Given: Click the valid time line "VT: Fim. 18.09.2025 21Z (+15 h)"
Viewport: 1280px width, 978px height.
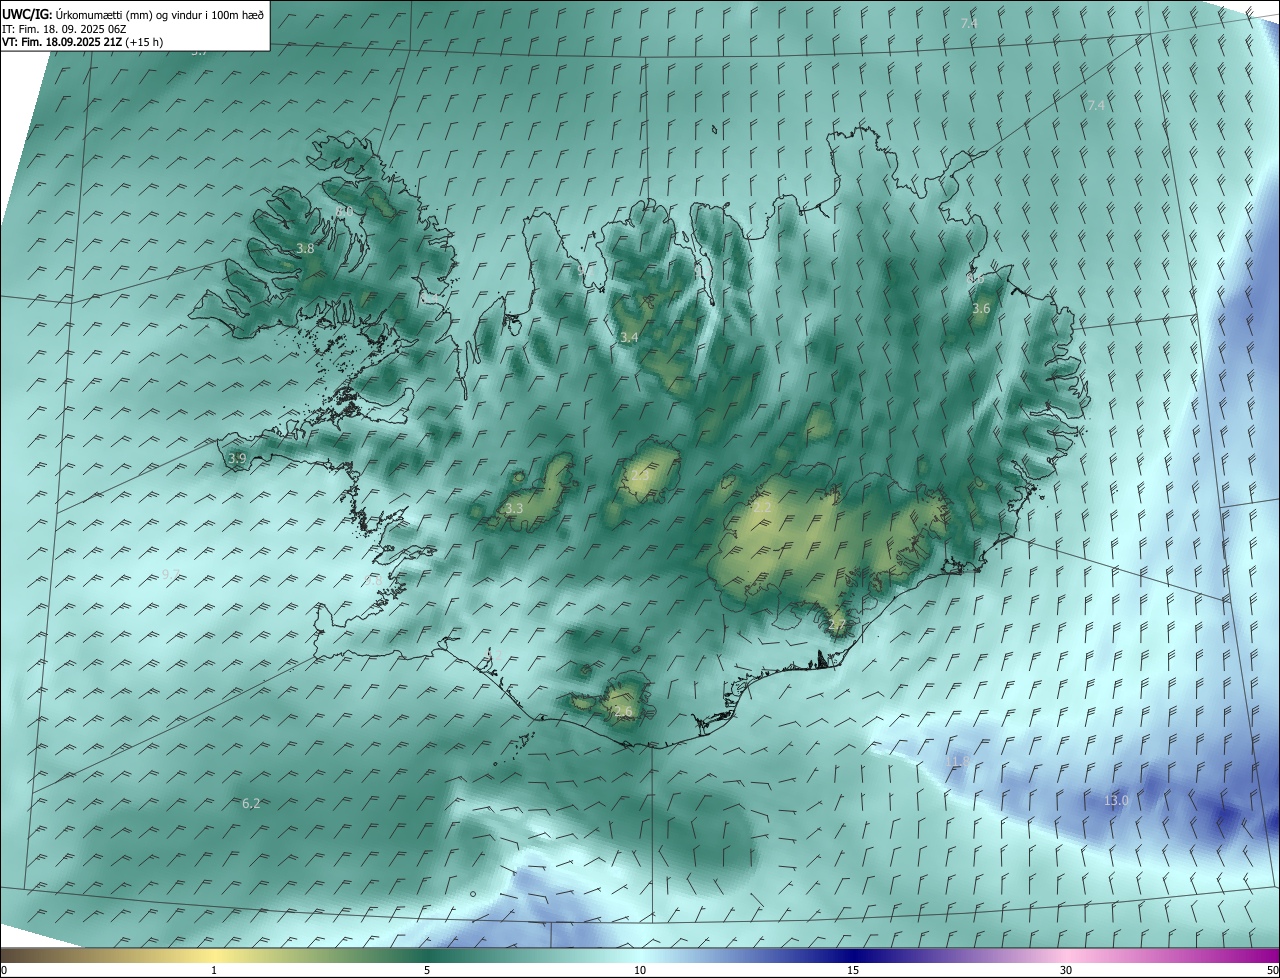Looking at the screenshot, I should tap(83, 42).
